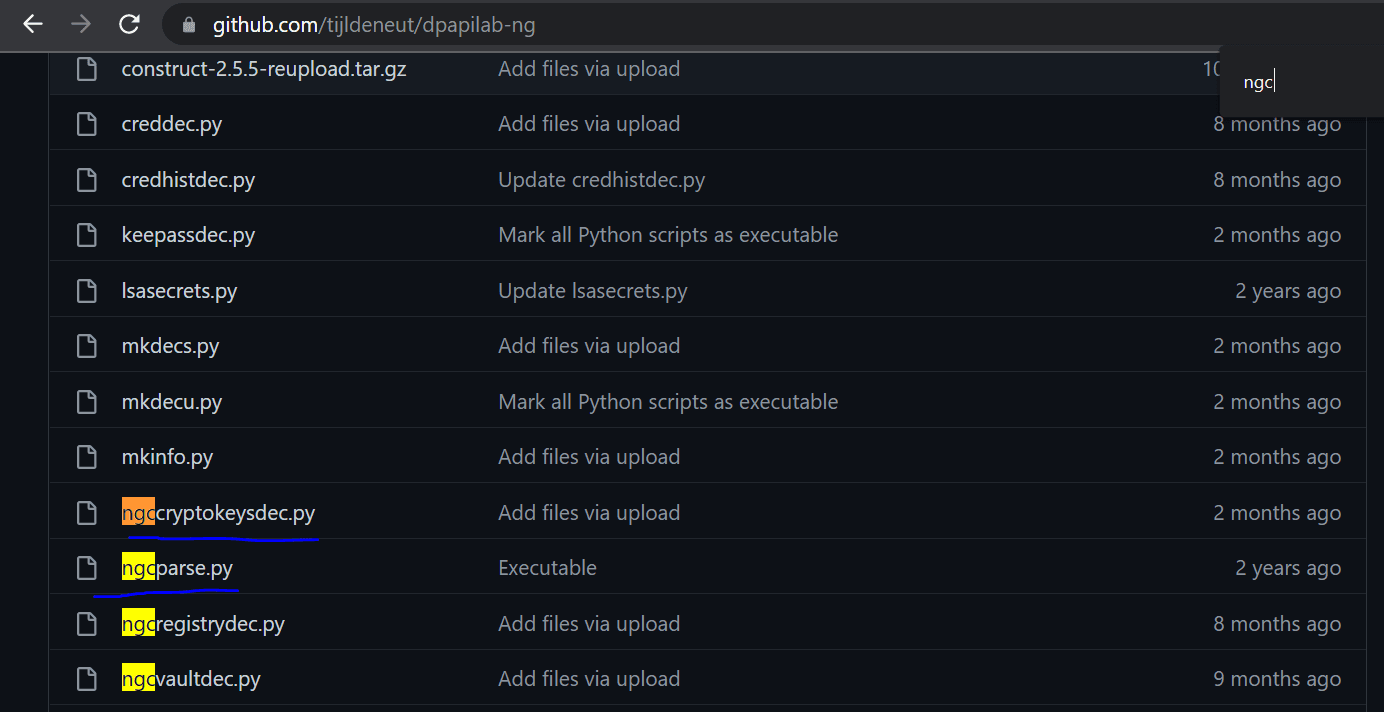Open the ngcparse.py file
Image resolution: width=1384 pixels, height=712 pixels.
(176, 567)
